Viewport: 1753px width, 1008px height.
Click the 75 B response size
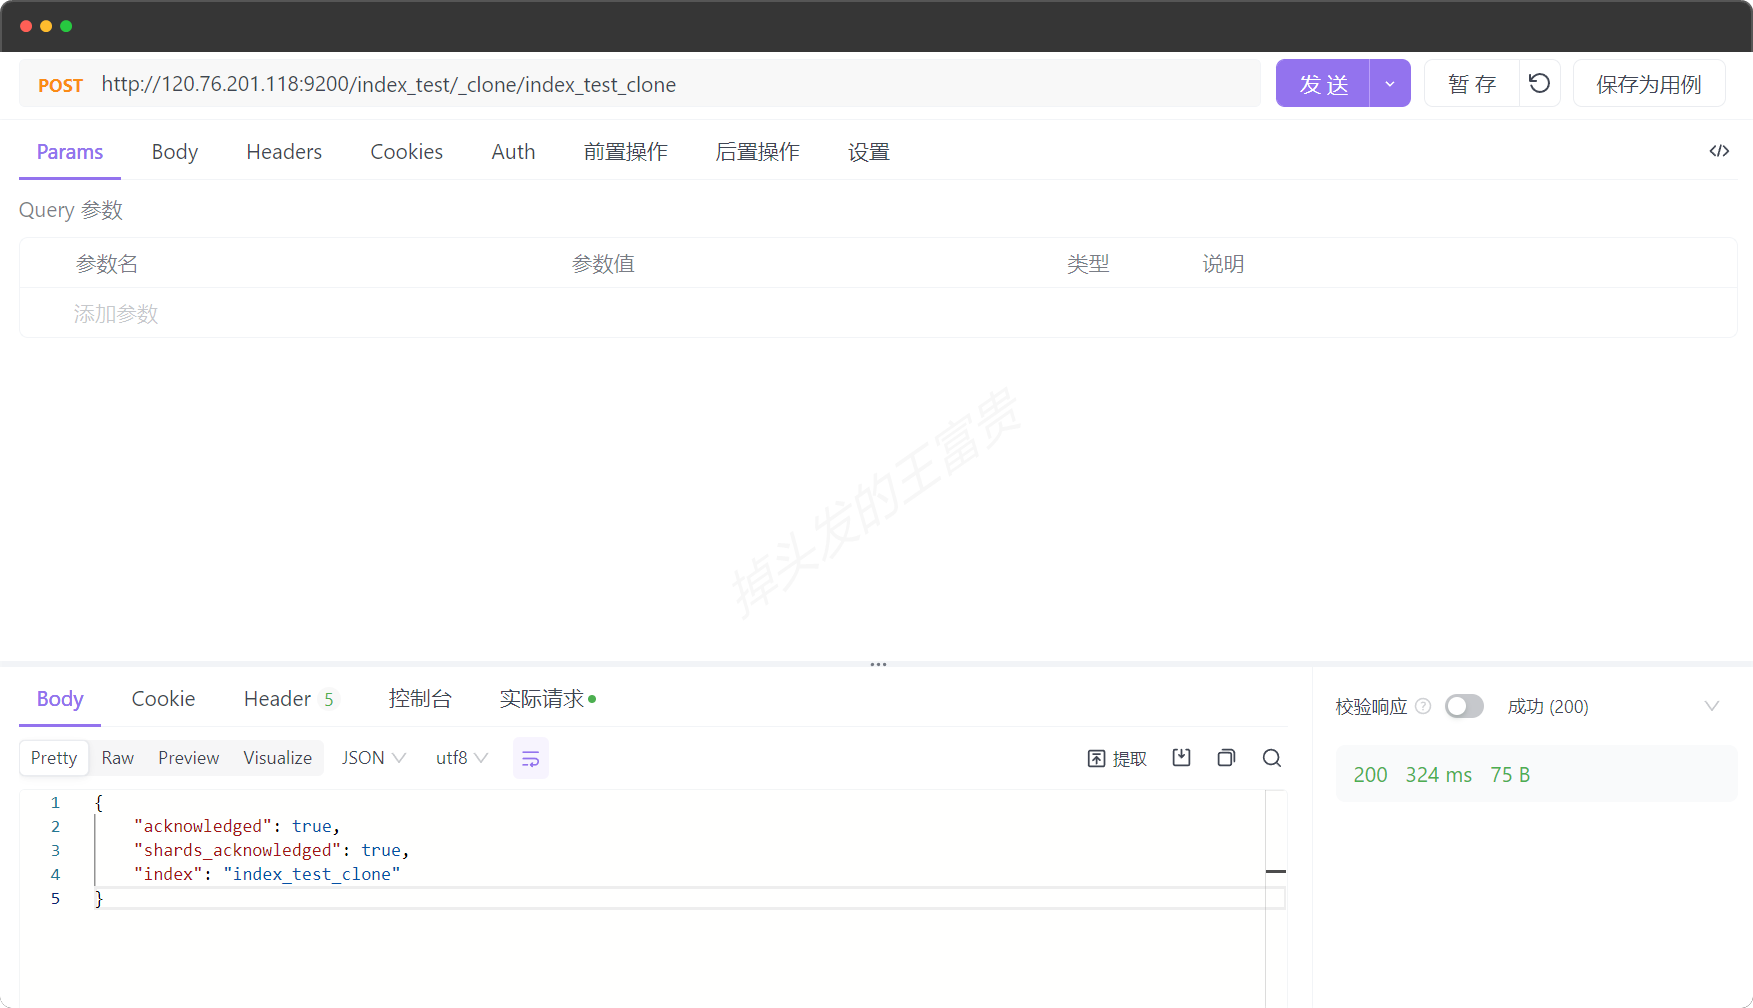(1510, 775)
